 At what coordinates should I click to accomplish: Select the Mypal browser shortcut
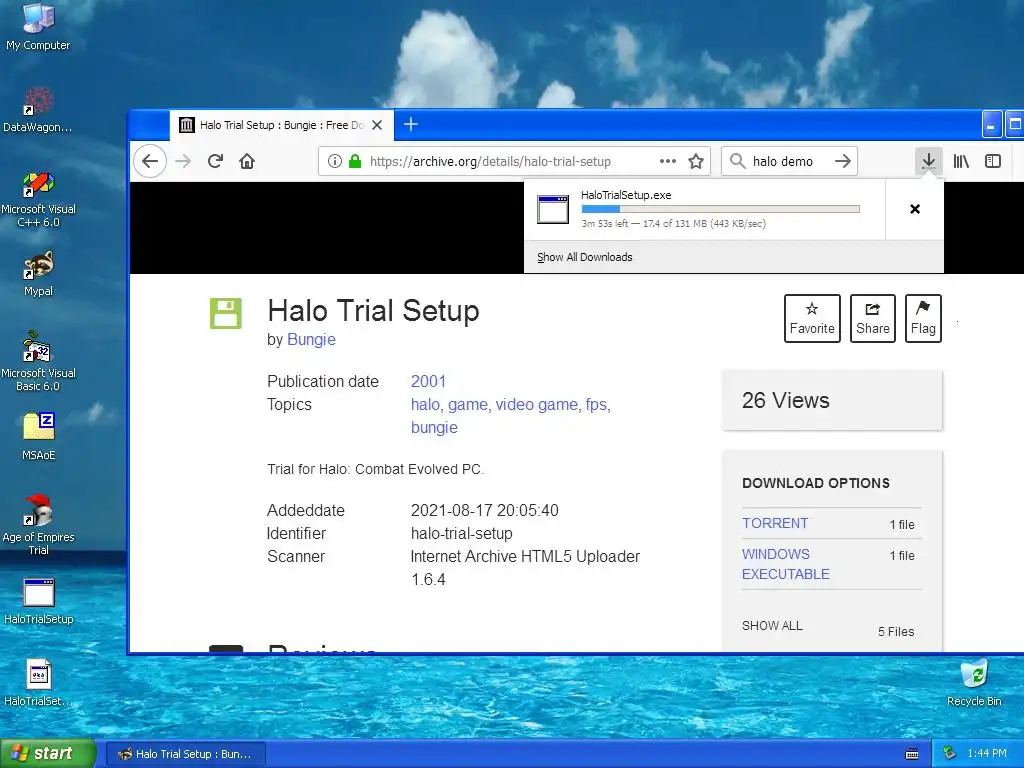tap(38, 274)
